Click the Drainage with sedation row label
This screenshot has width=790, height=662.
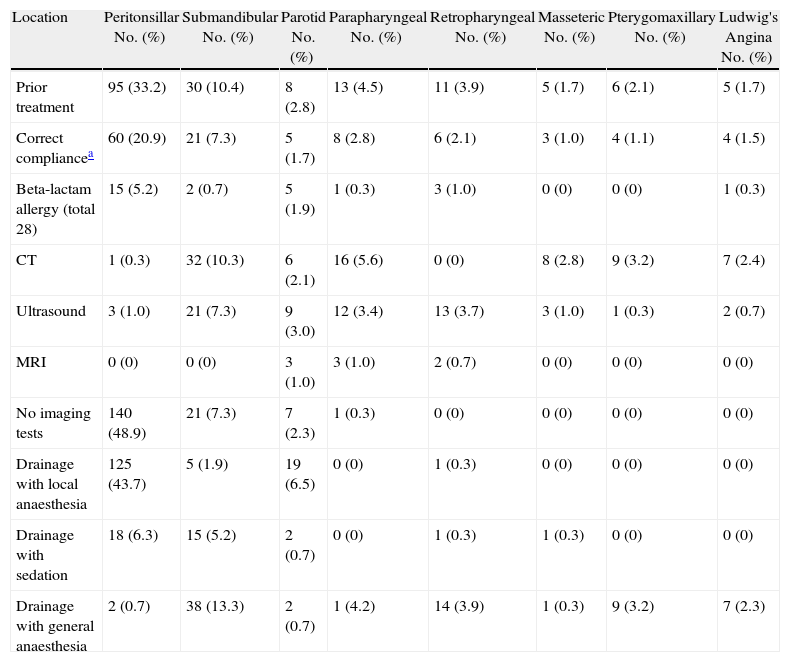[x=45, y=555]
